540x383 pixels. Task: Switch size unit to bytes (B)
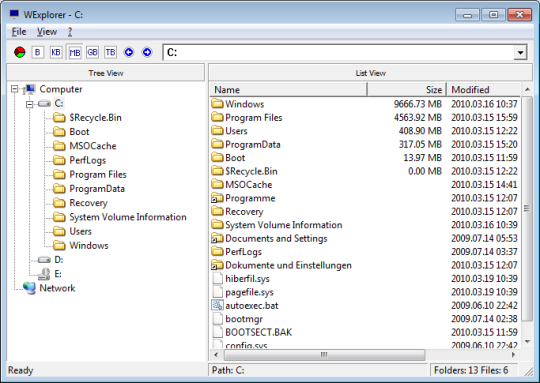pyautogui.click(x=38, y=52)
